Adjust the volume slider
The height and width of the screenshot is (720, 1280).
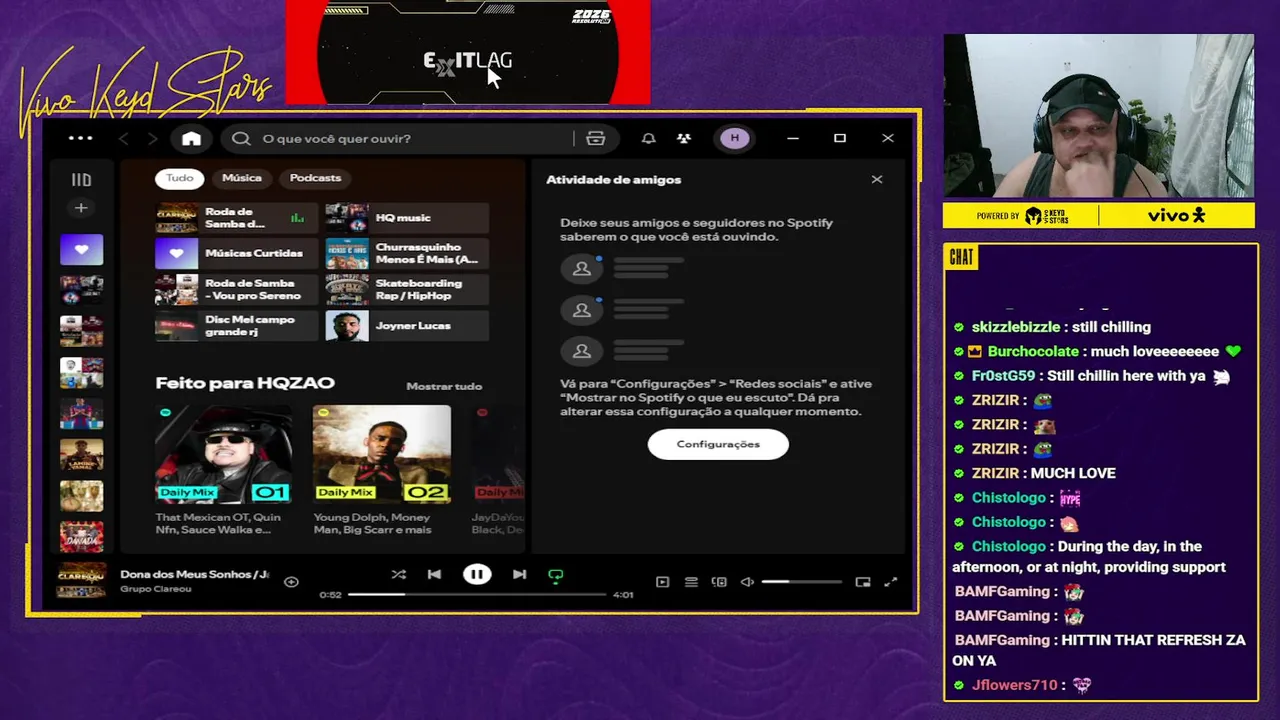801,582
